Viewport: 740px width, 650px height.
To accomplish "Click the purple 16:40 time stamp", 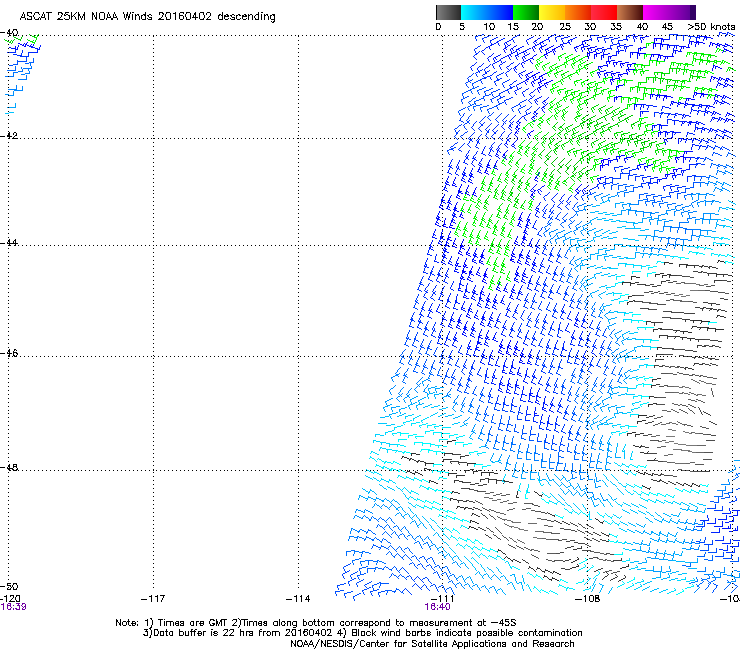I will pos(437,607).
